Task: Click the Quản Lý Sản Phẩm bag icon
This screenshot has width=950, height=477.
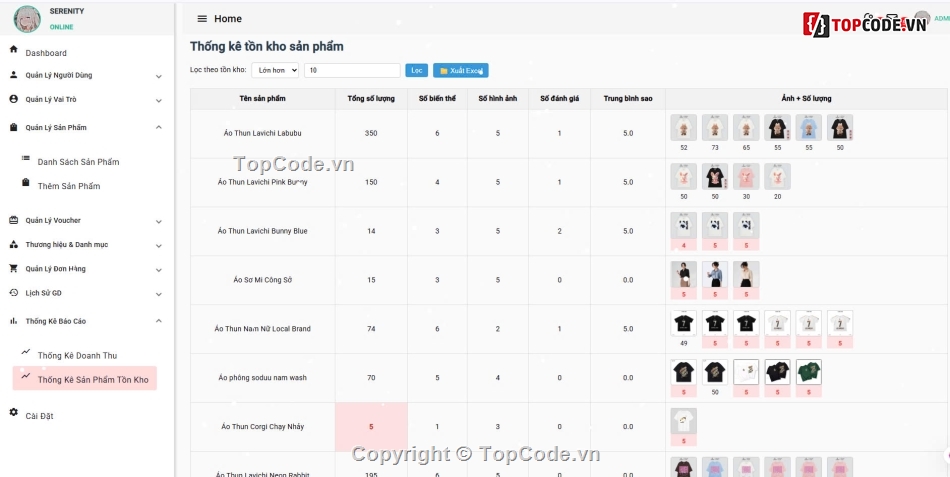Action: coord(13,127)
